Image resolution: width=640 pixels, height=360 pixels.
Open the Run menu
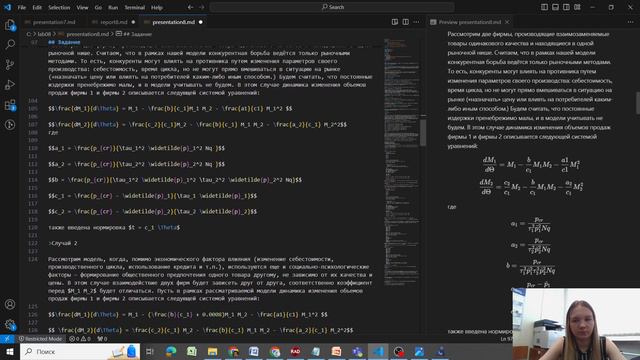113,7
